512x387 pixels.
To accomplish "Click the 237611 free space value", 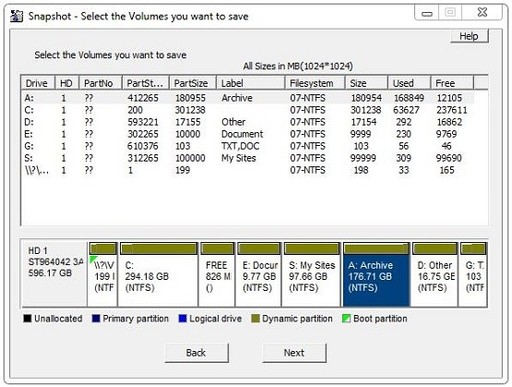I will pos(452,110).
